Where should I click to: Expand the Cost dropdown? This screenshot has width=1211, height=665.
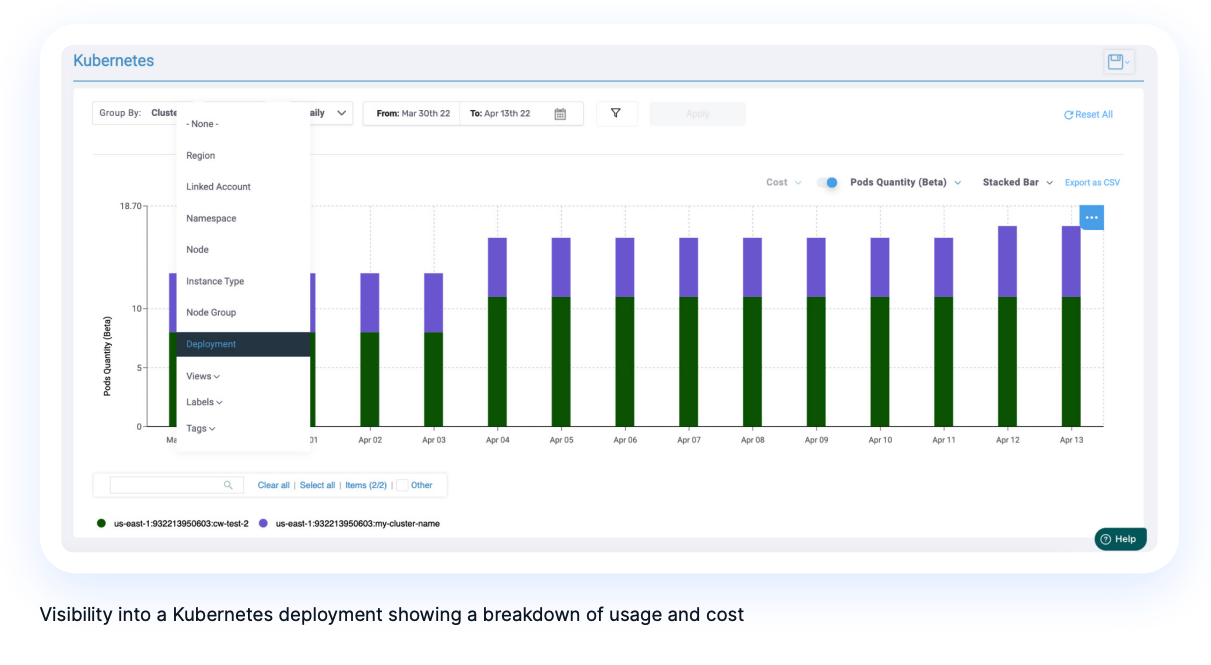(784, 183)
